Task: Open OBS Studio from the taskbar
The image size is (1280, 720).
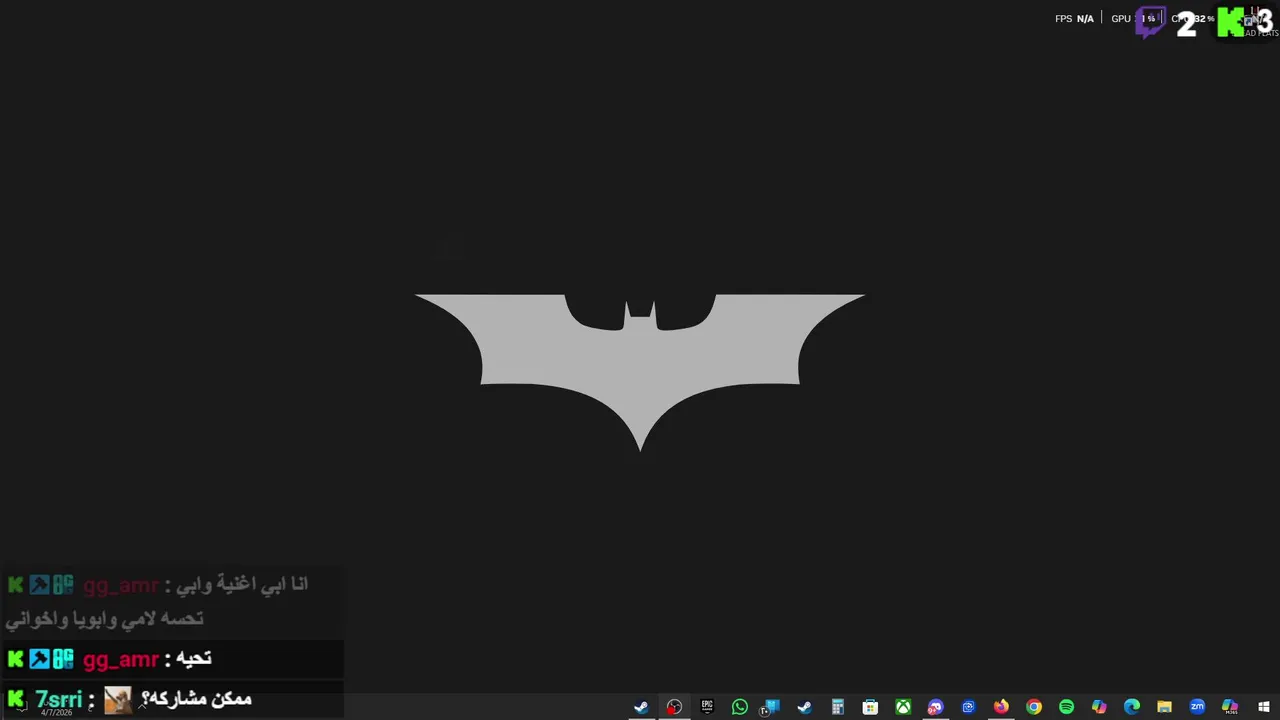Action: coord(674,707)
